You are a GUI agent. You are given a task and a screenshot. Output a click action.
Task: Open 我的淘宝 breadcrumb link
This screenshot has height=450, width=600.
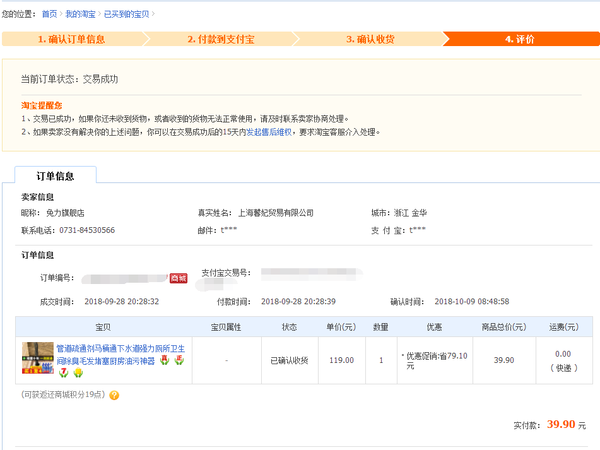(x=80, y=14)
